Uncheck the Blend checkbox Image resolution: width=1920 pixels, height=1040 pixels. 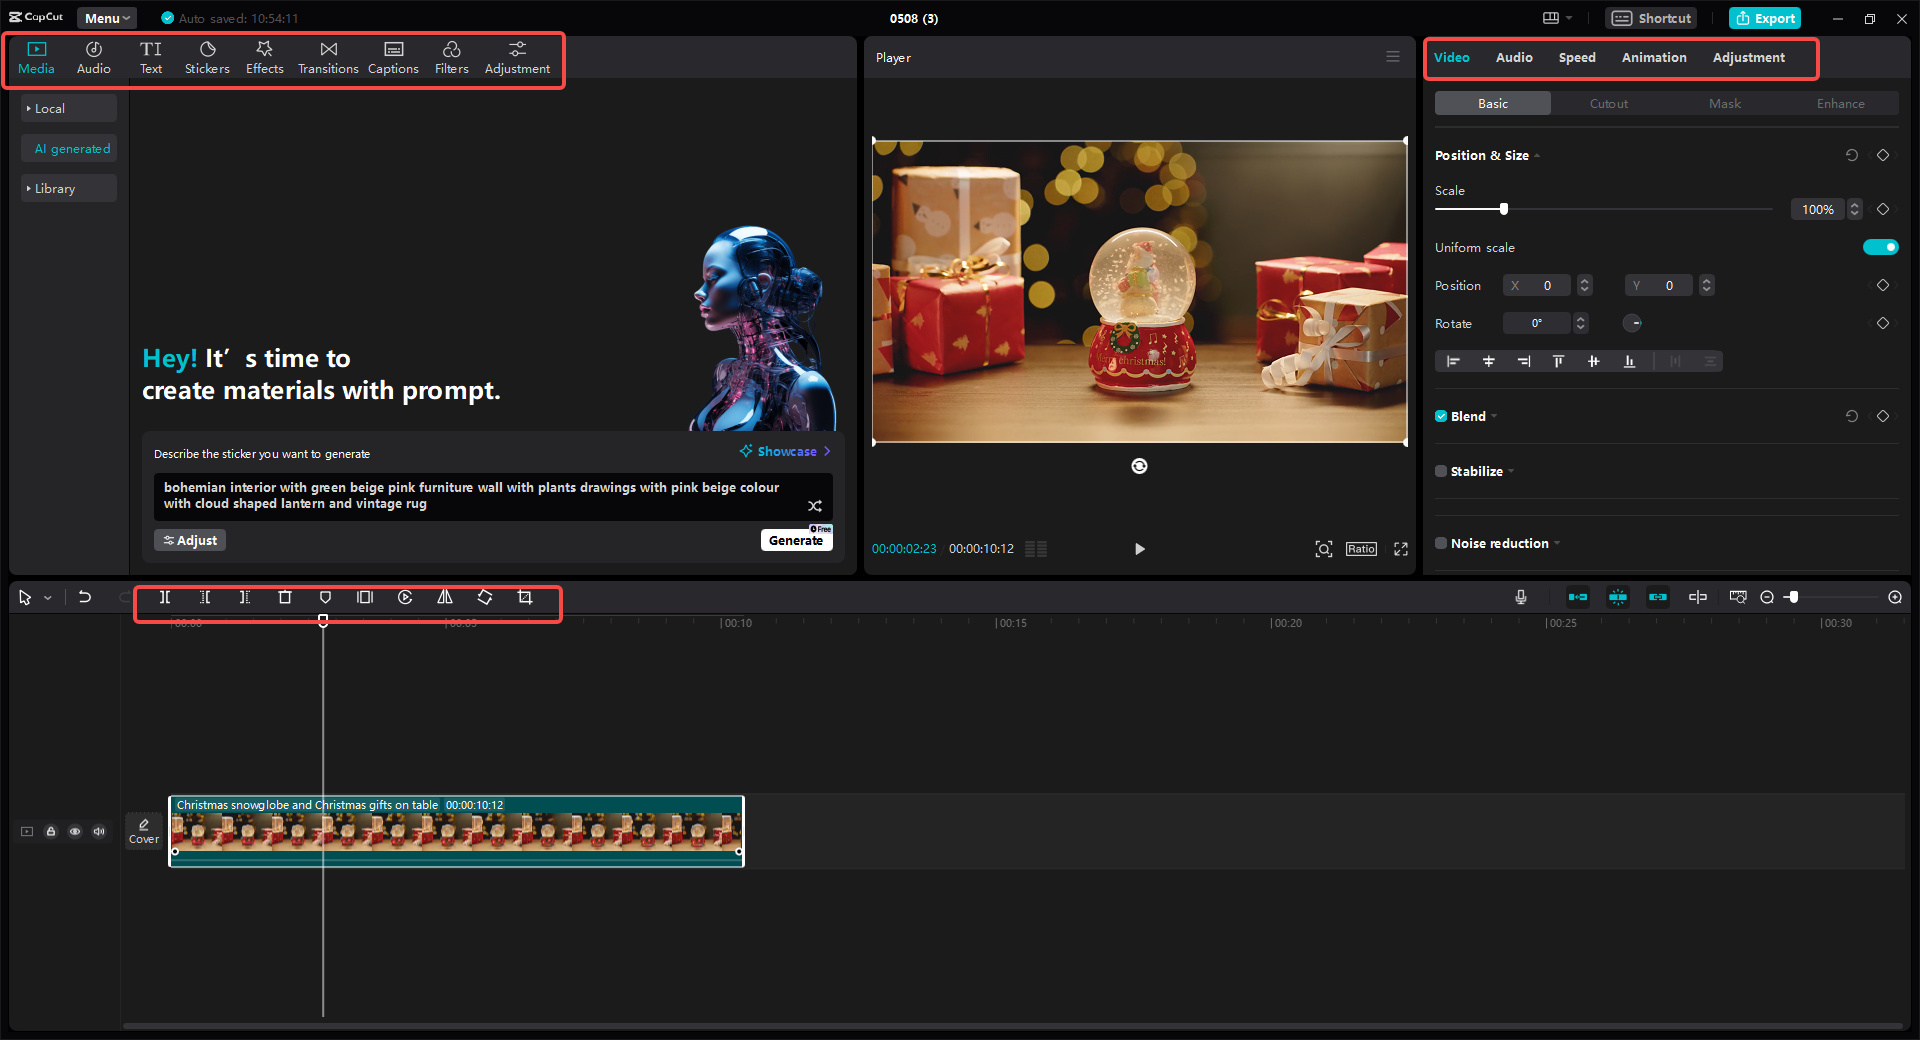coord(1441,416)
